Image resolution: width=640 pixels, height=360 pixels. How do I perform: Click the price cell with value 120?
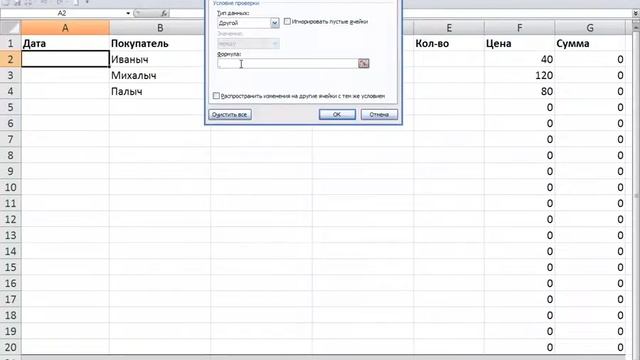click(x=520, y=75)
